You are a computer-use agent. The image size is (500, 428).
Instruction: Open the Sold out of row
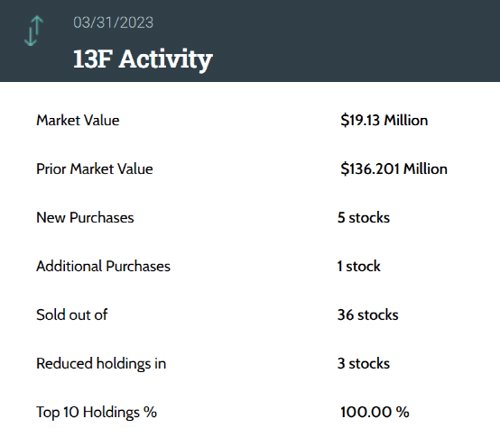tap(250, 315)
